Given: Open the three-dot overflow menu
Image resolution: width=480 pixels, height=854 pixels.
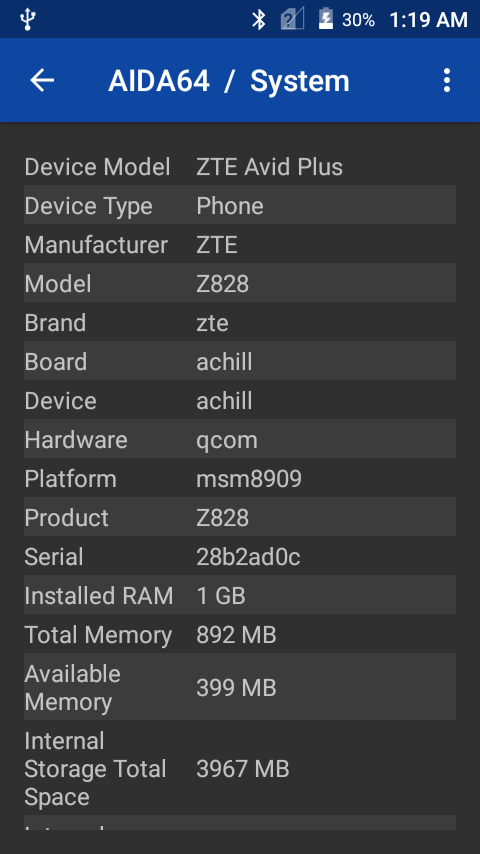Looking at the screenshot, I should tap(447, 80).
